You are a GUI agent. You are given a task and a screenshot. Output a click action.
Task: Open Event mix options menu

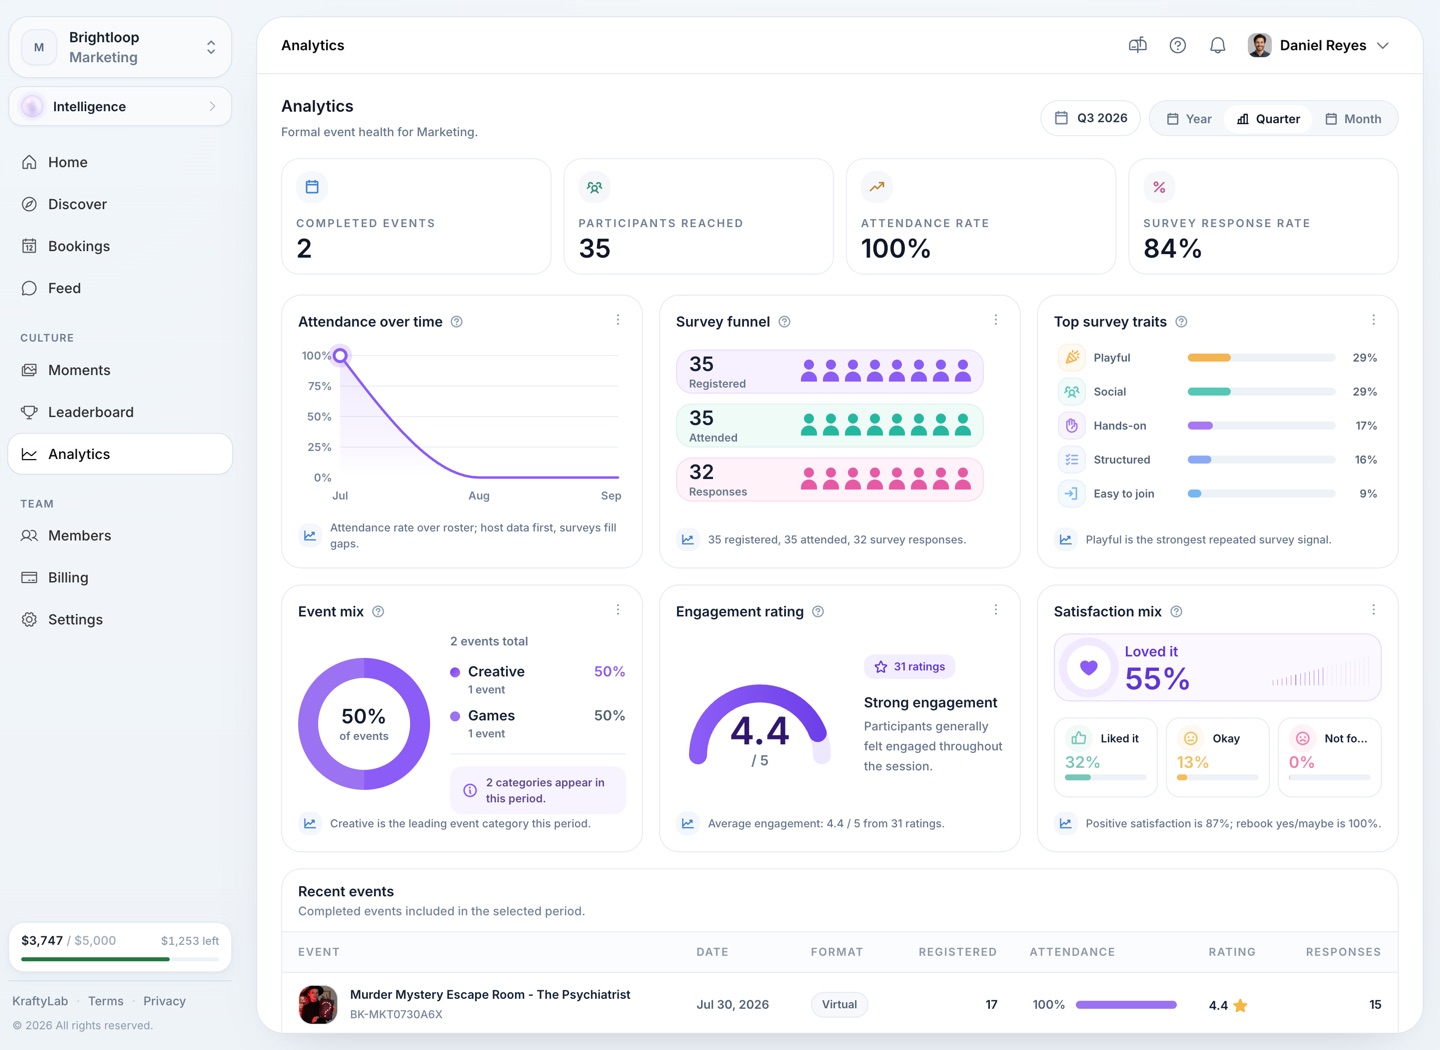click(x=618, y=610)
